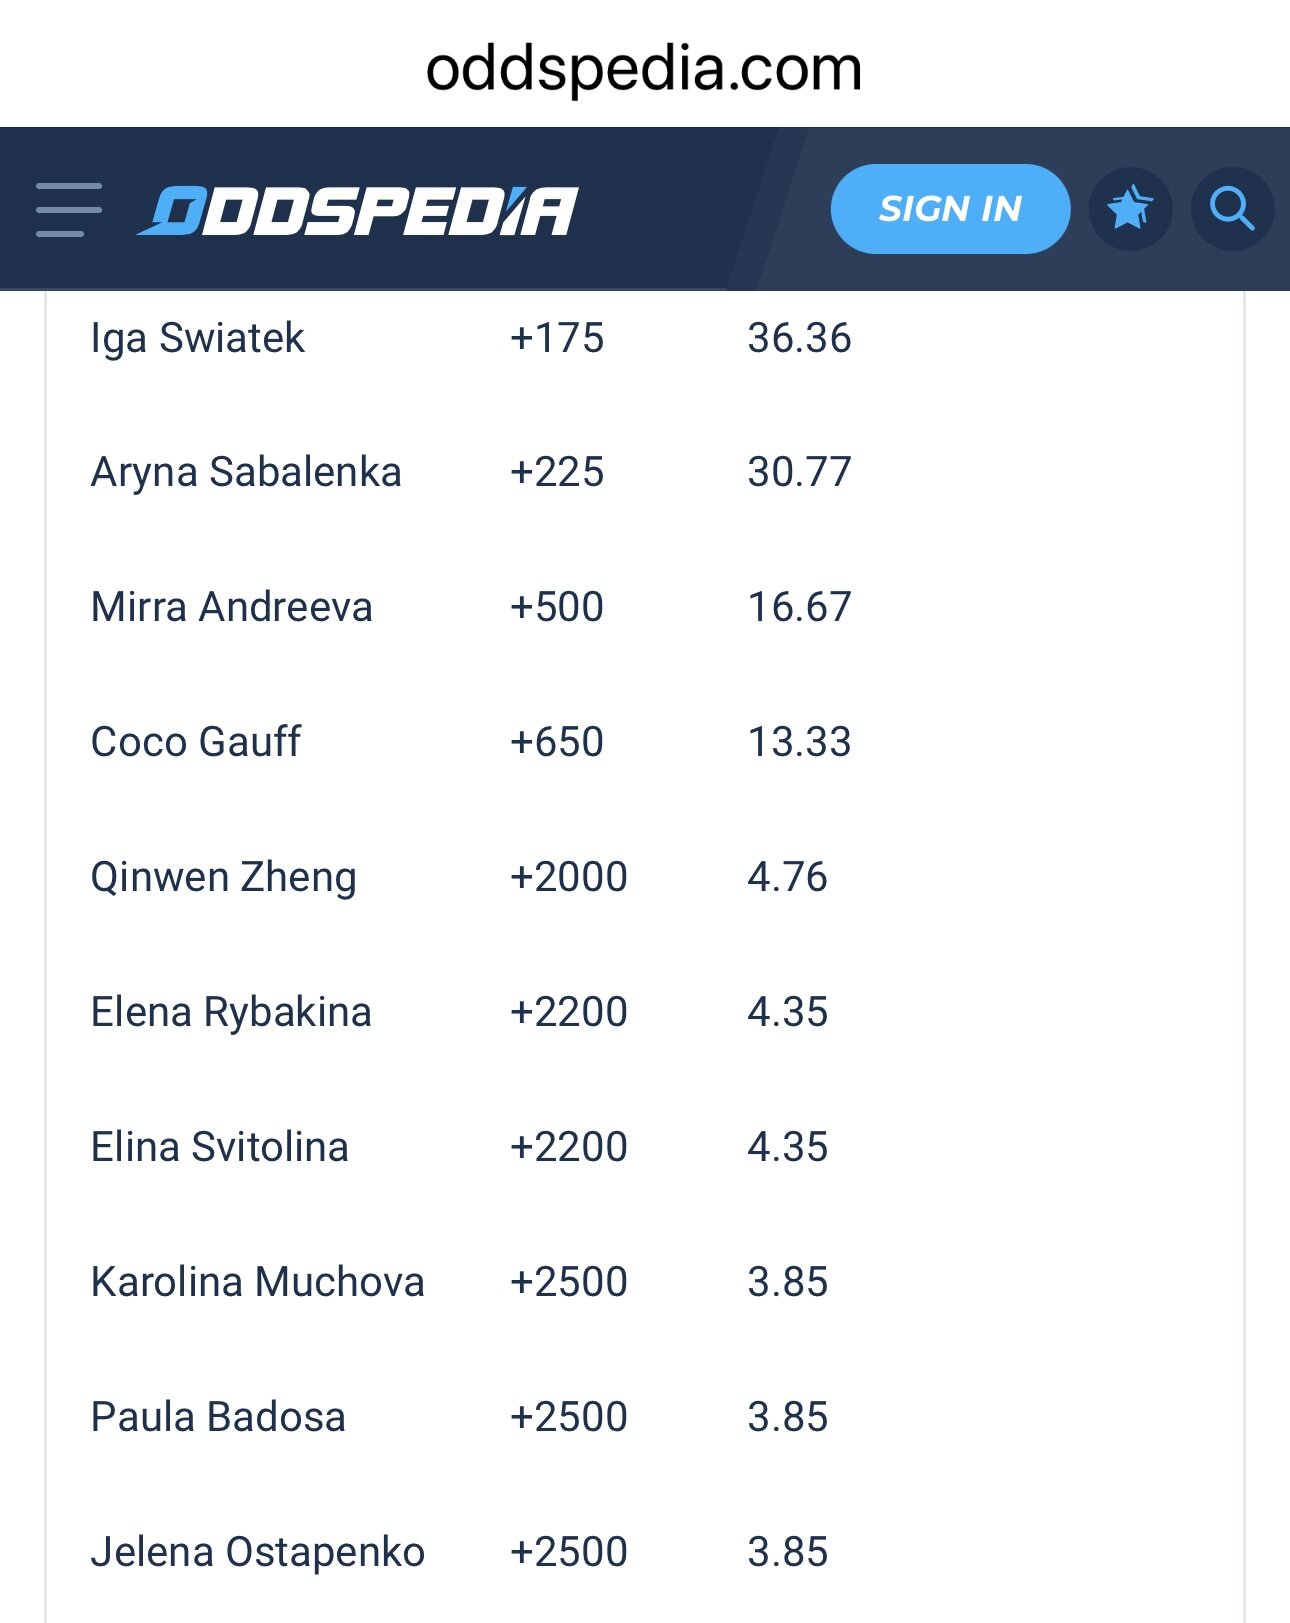Image resolution: width=1290 pixels, height=1623 pixels.
Task: Click Iga Swiatek +175 odds
Action: pos(557,338)
